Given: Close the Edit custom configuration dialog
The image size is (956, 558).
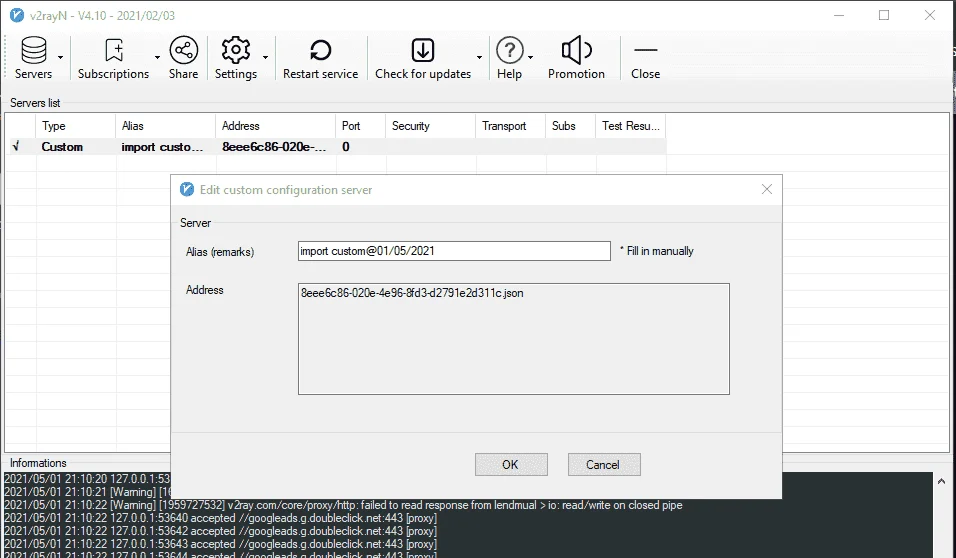Looking at the screenshot, I should (767, 190).
